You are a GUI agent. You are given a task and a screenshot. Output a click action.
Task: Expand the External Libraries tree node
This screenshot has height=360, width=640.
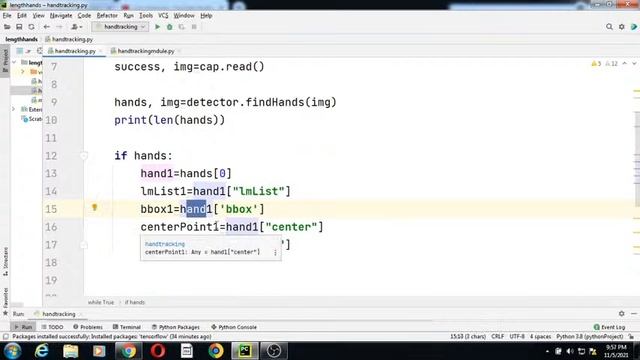[13, 109]
